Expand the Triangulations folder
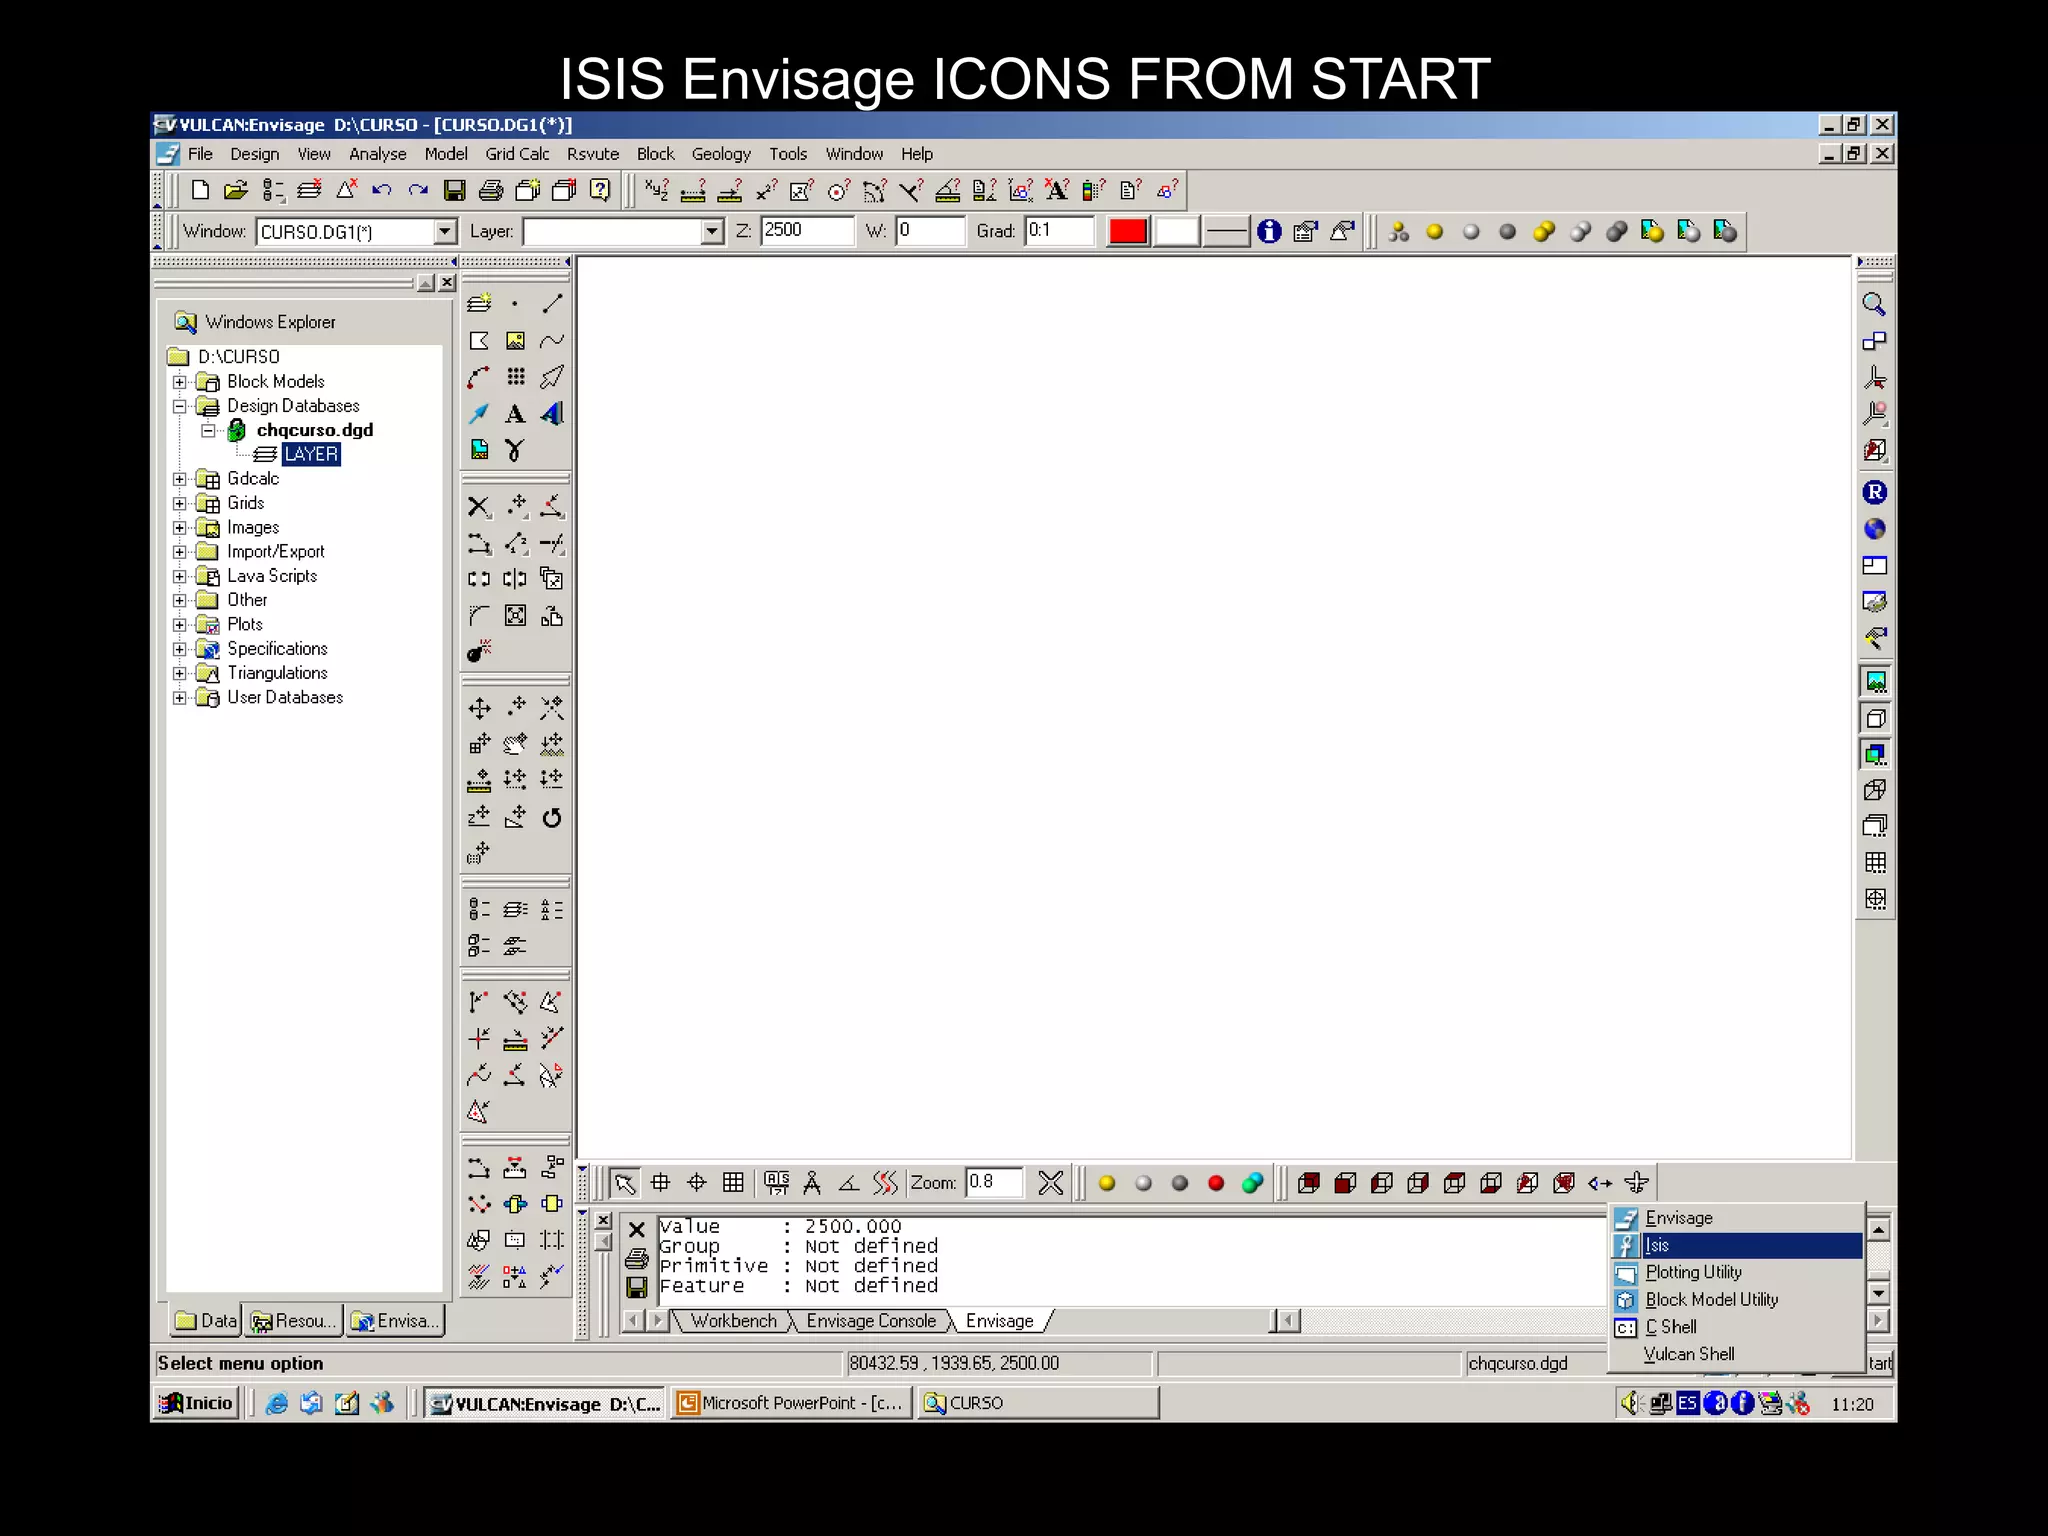Viewport: 2048px width, 1536px height. 180,673
